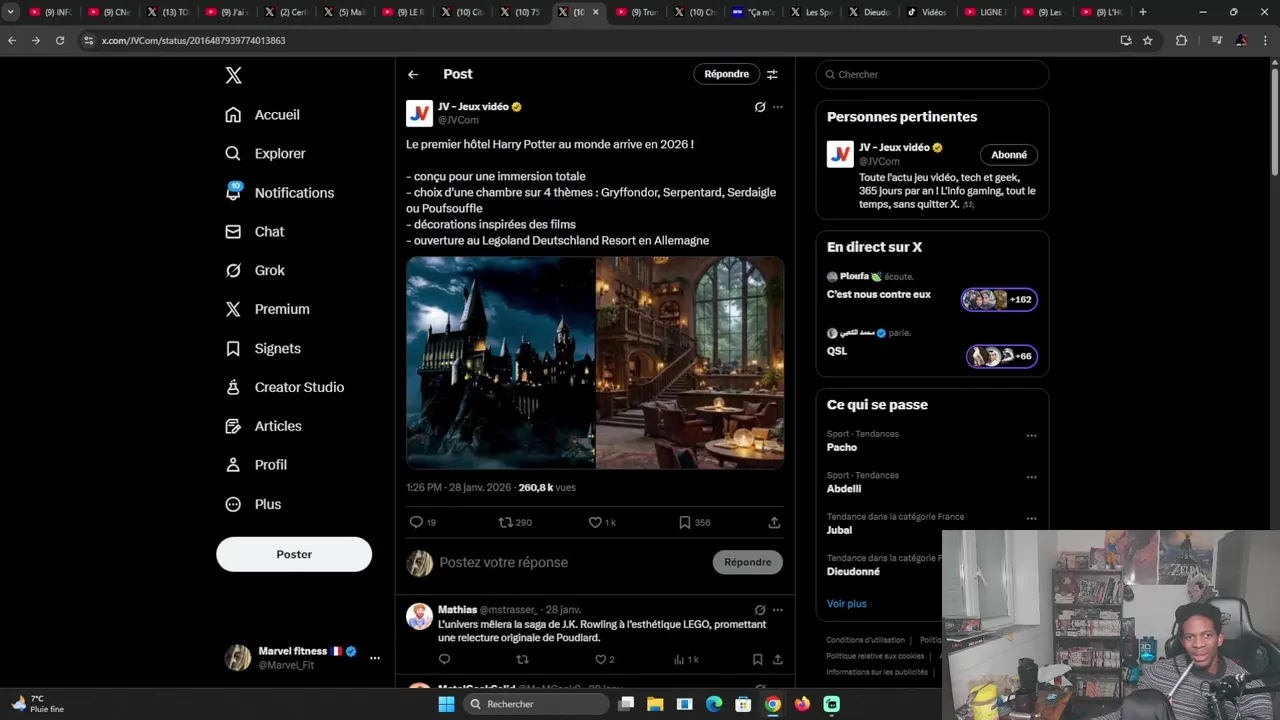Open the weather widget 7°C
Viewport: 1280px width, 720px height.
tap(38, 704)
